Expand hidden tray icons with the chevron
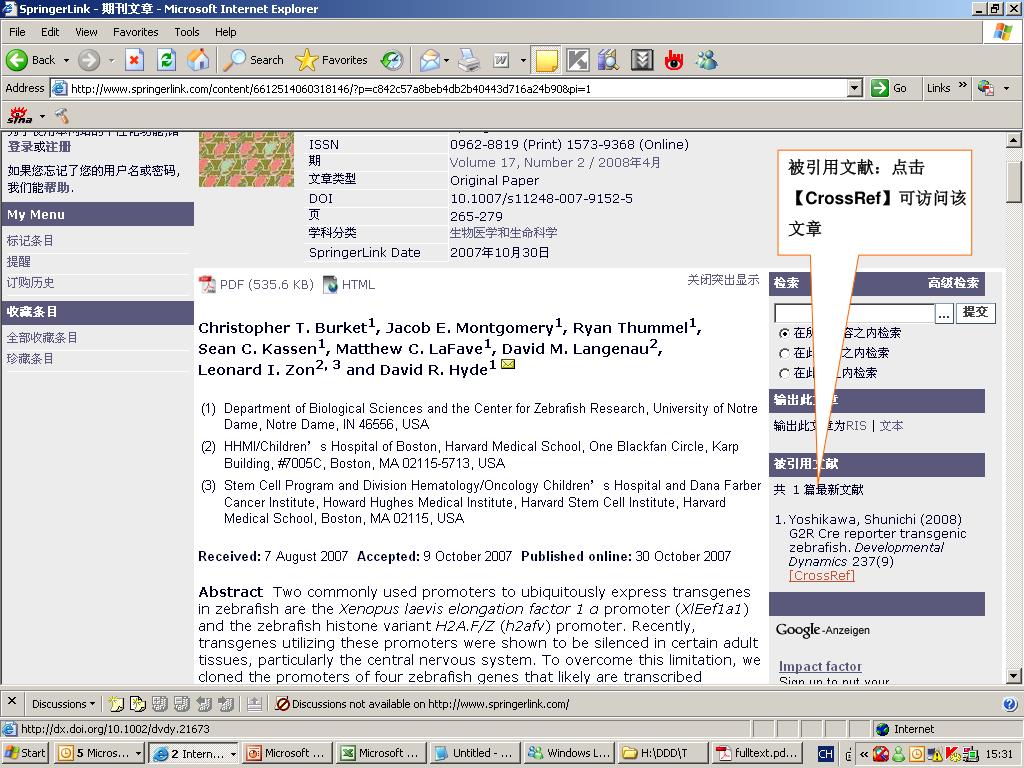 tap(864, 754)
